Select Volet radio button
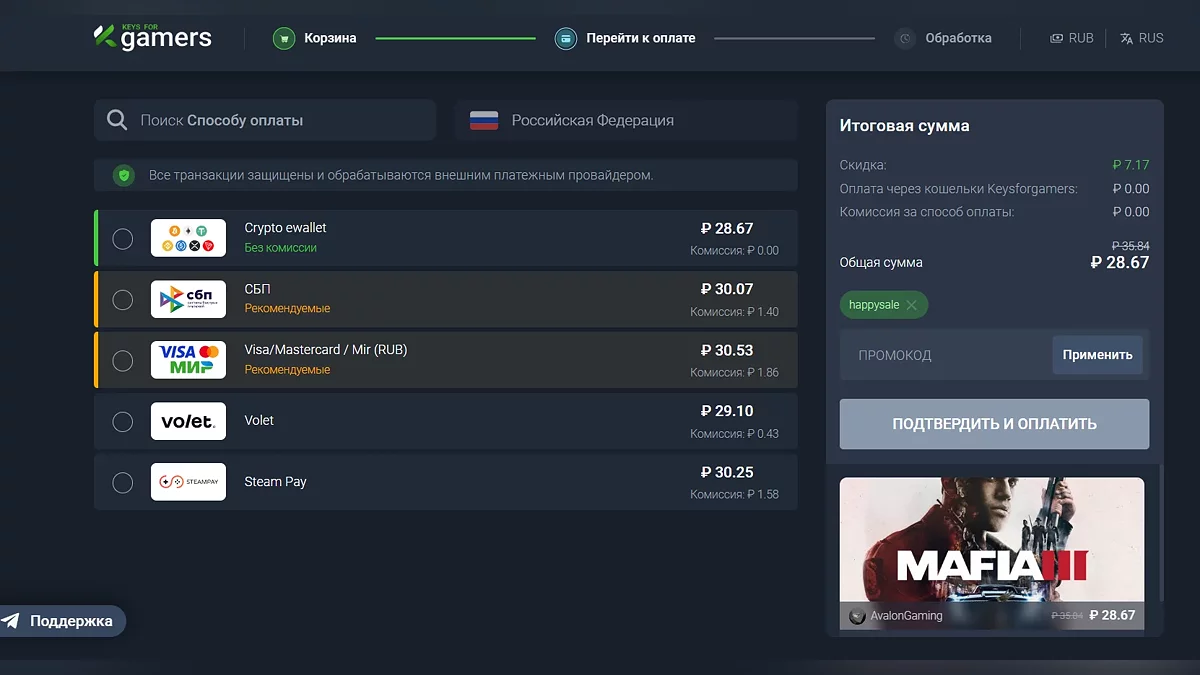The width and height of the screenshot is (1200, 675). [x=122, y=421]
